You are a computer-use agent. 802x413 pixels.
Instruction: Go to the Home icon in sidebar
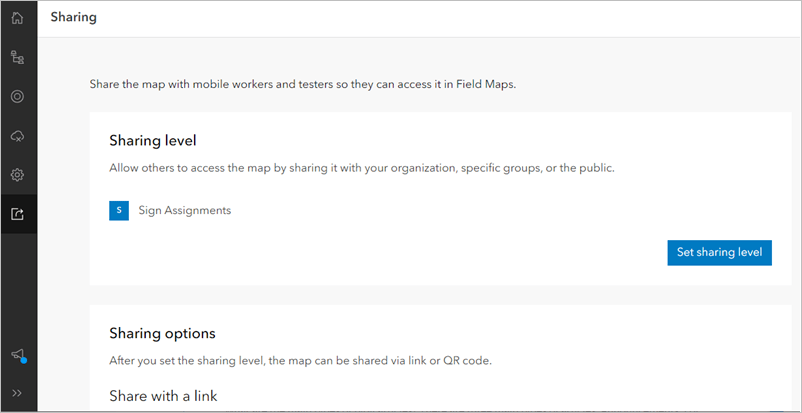17,18
